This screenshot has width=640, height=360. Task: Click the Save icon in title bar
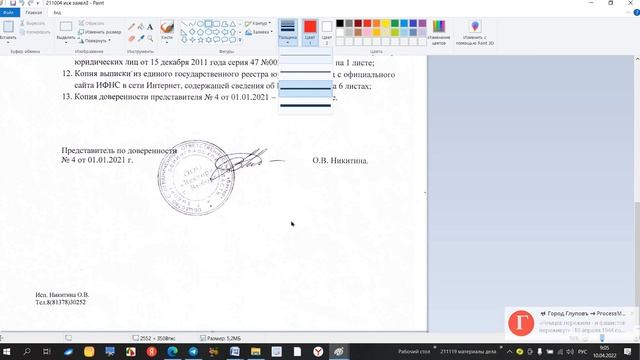click(13, 3)
